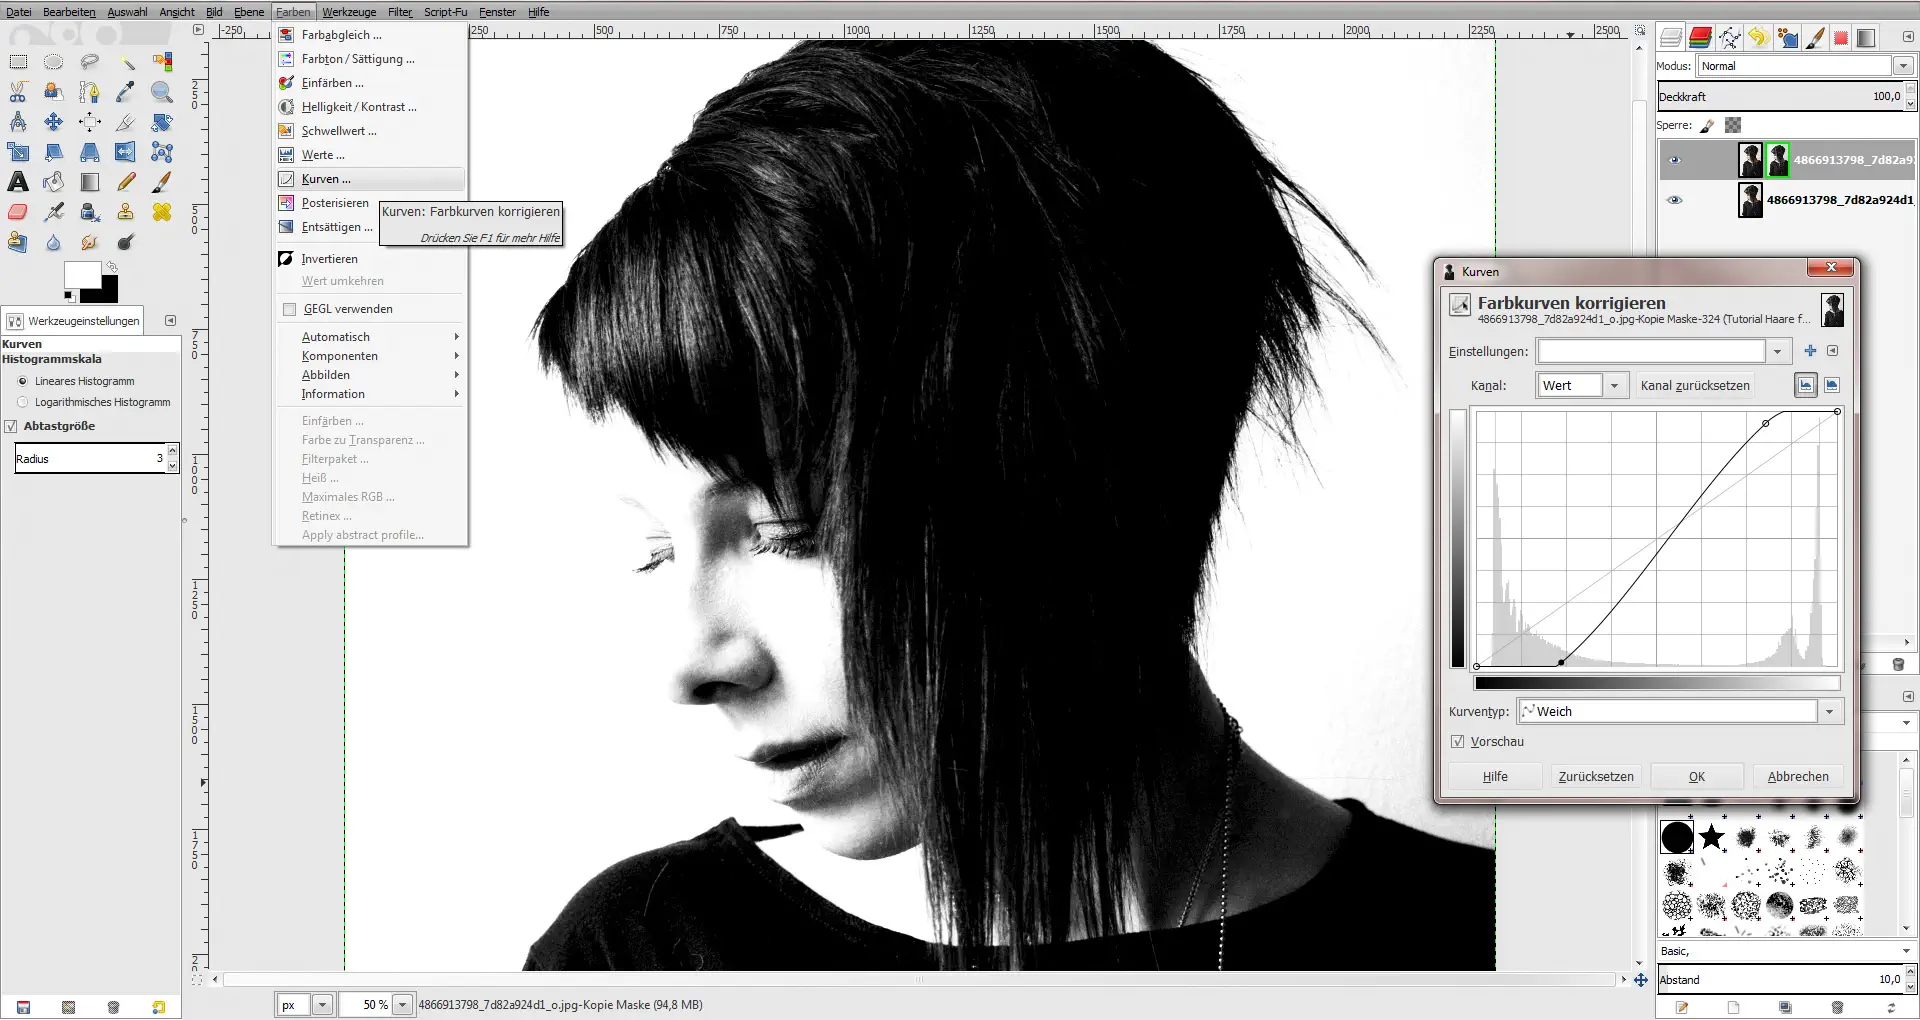Select Logarithmisches Histogramm radio button

click(x=23, y=402)
